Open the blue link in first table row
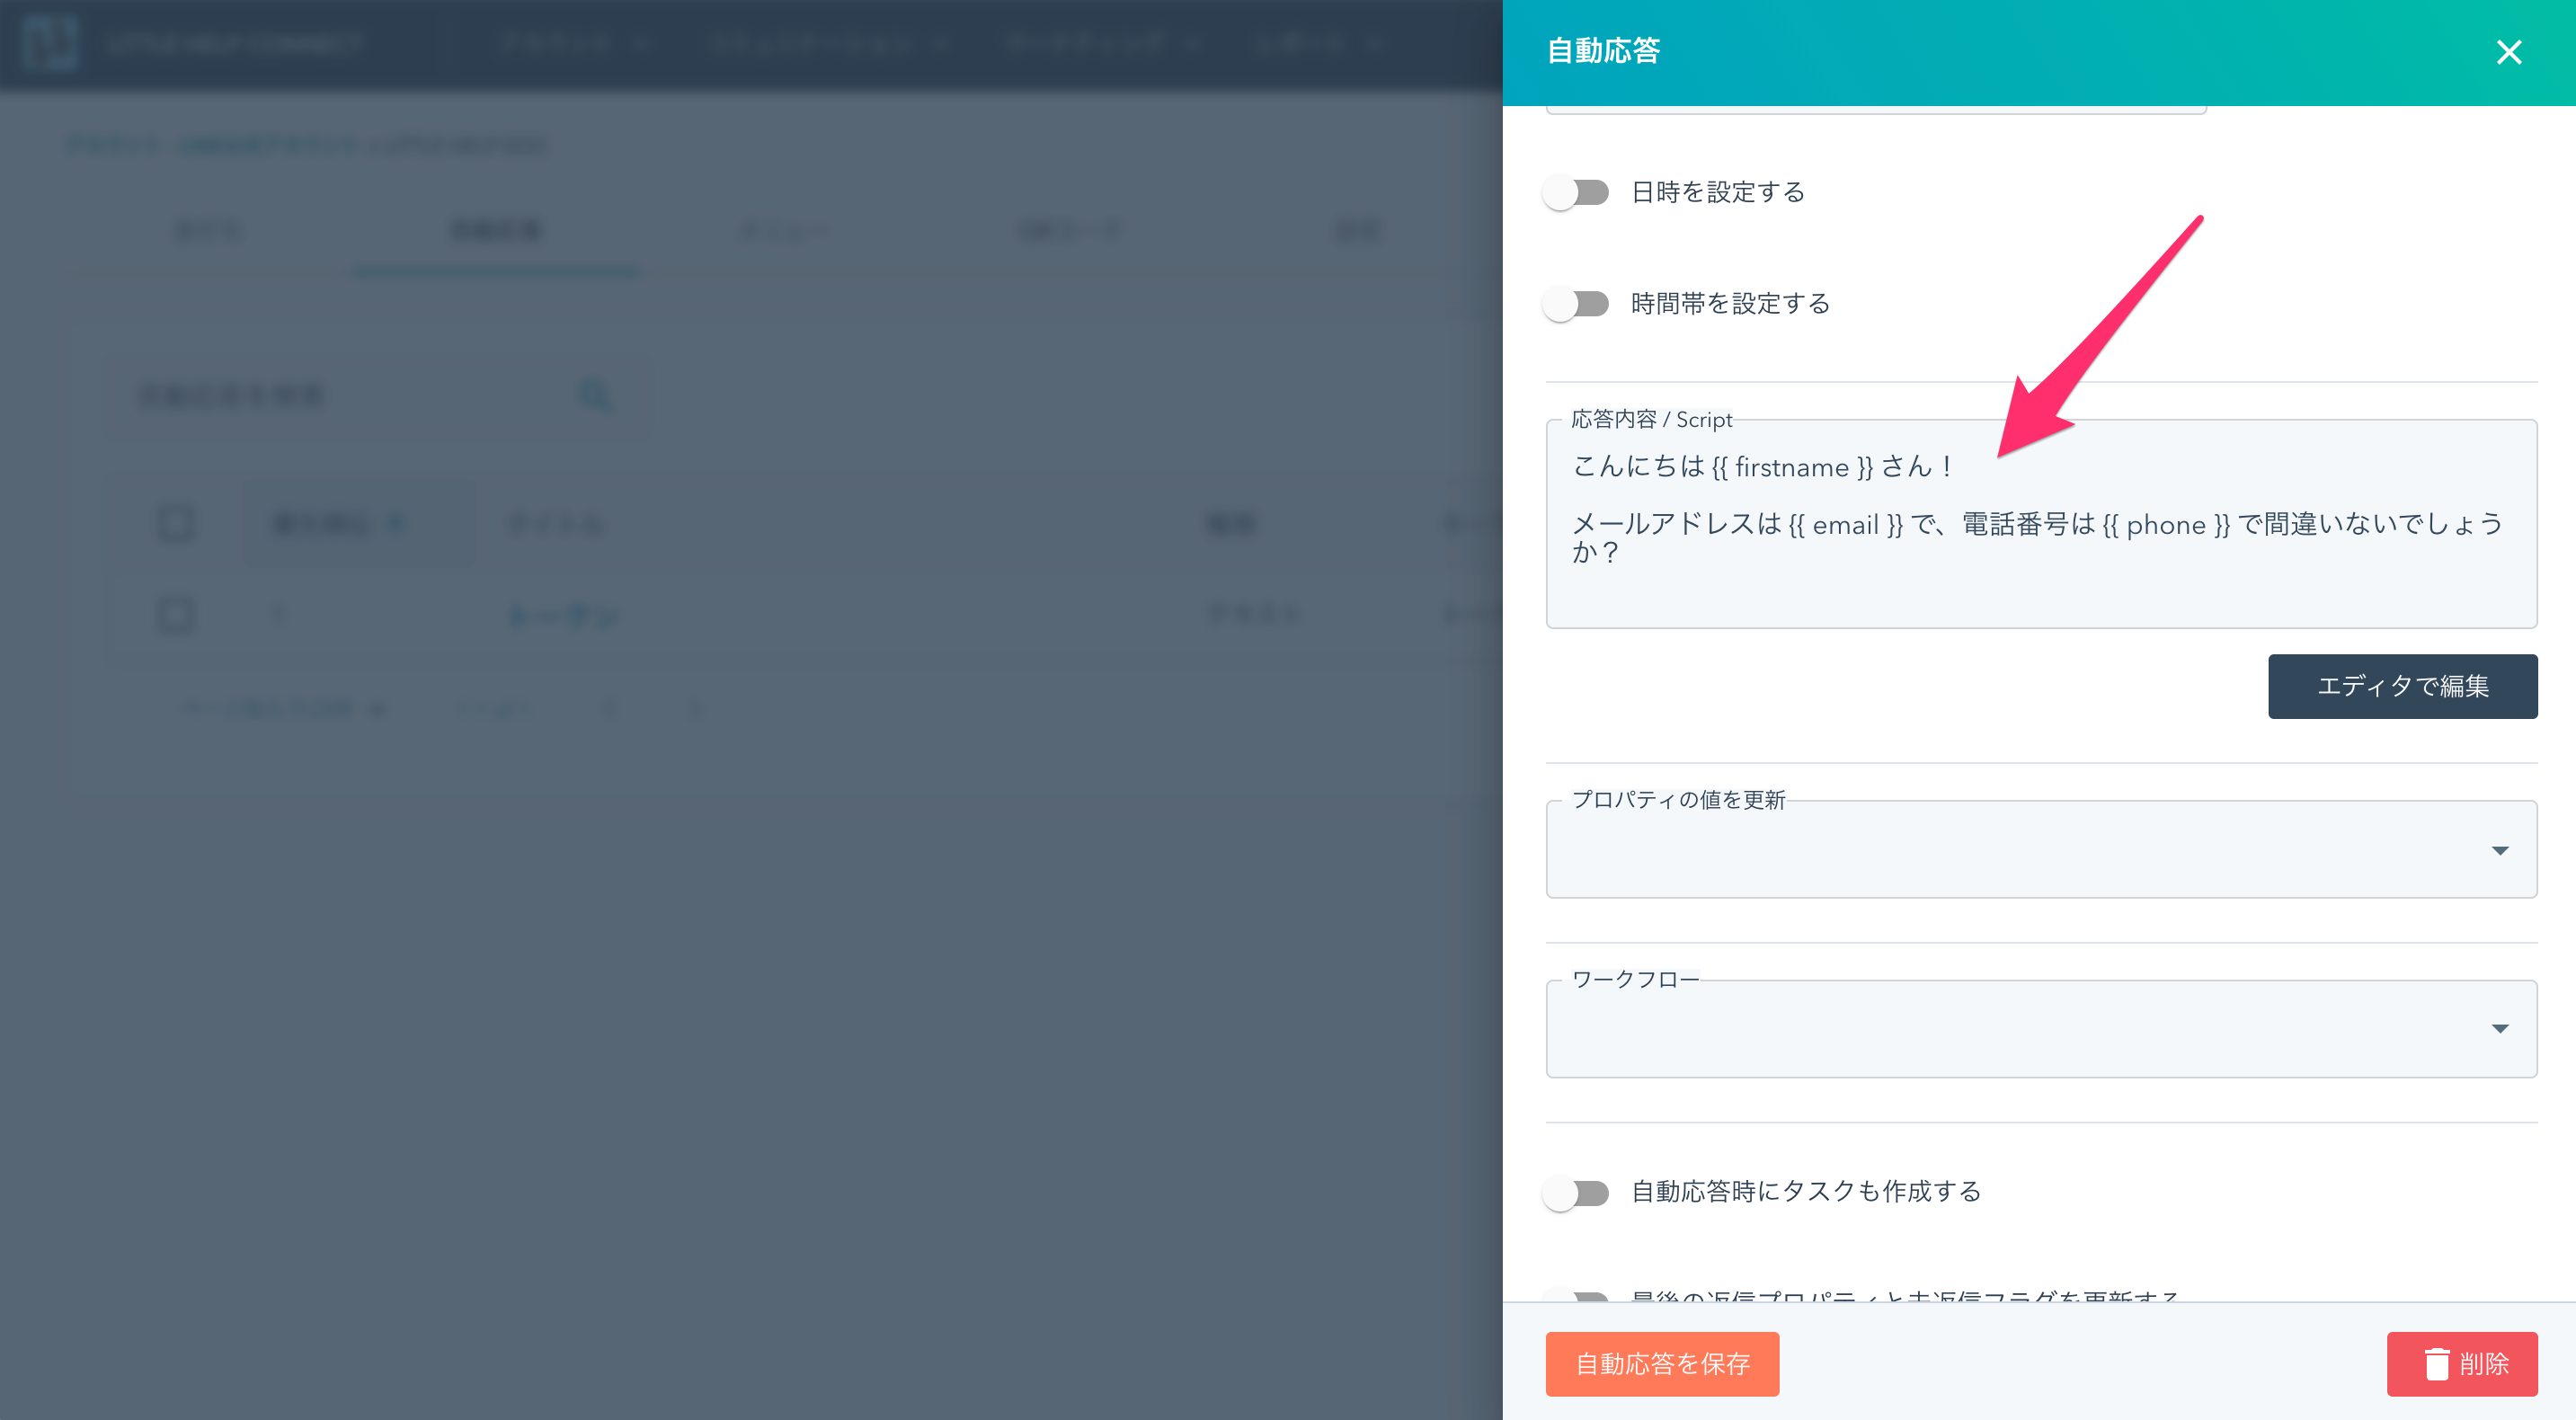The width and height of the screenshot is (2576, 1420). click(x=564, y=614)
